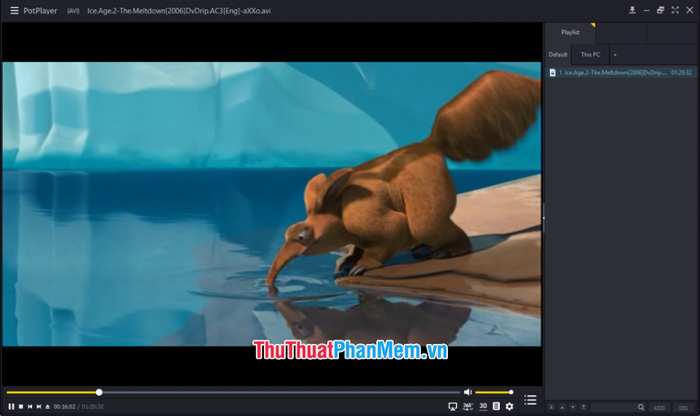Add a new playlist with plus tab
This screenshot has height=416, width=700.
click(615, 55)
